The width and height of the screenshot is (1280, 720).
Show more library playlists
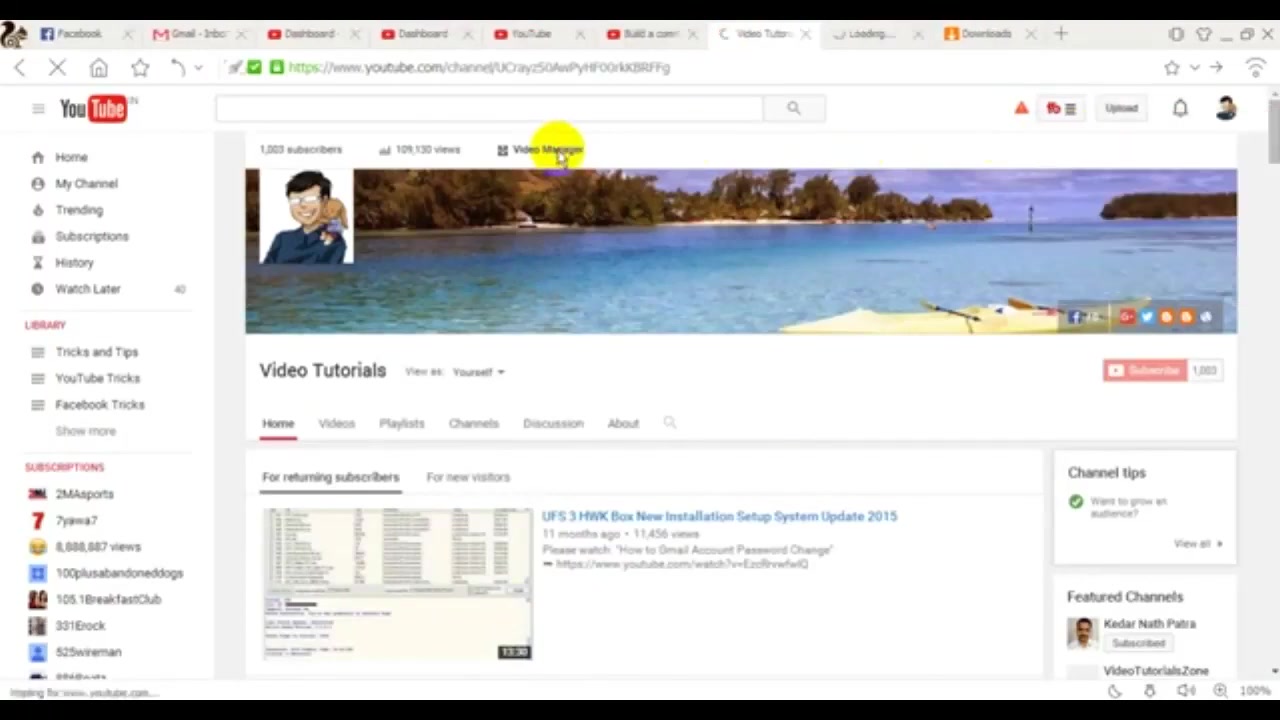click(x=86, y=431)
